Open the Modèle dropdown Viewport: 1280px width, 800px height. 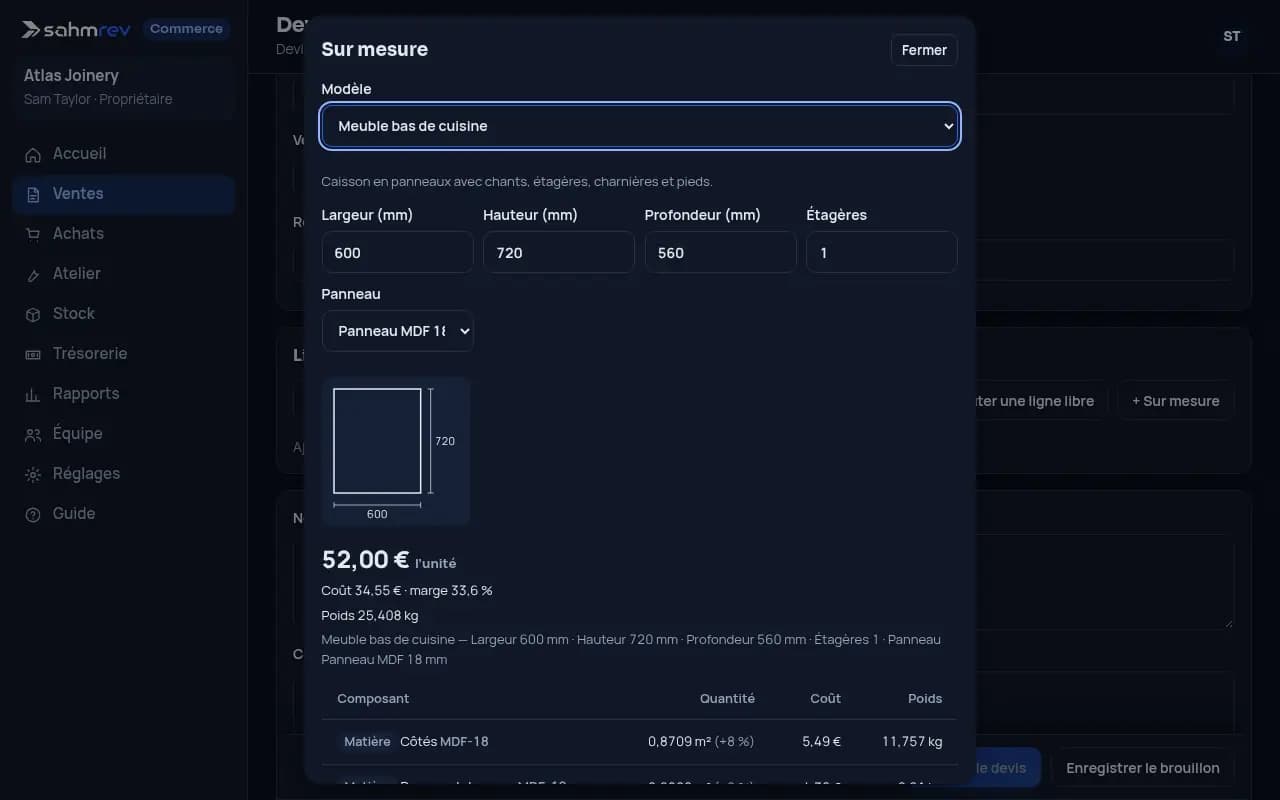coord(640,126)
